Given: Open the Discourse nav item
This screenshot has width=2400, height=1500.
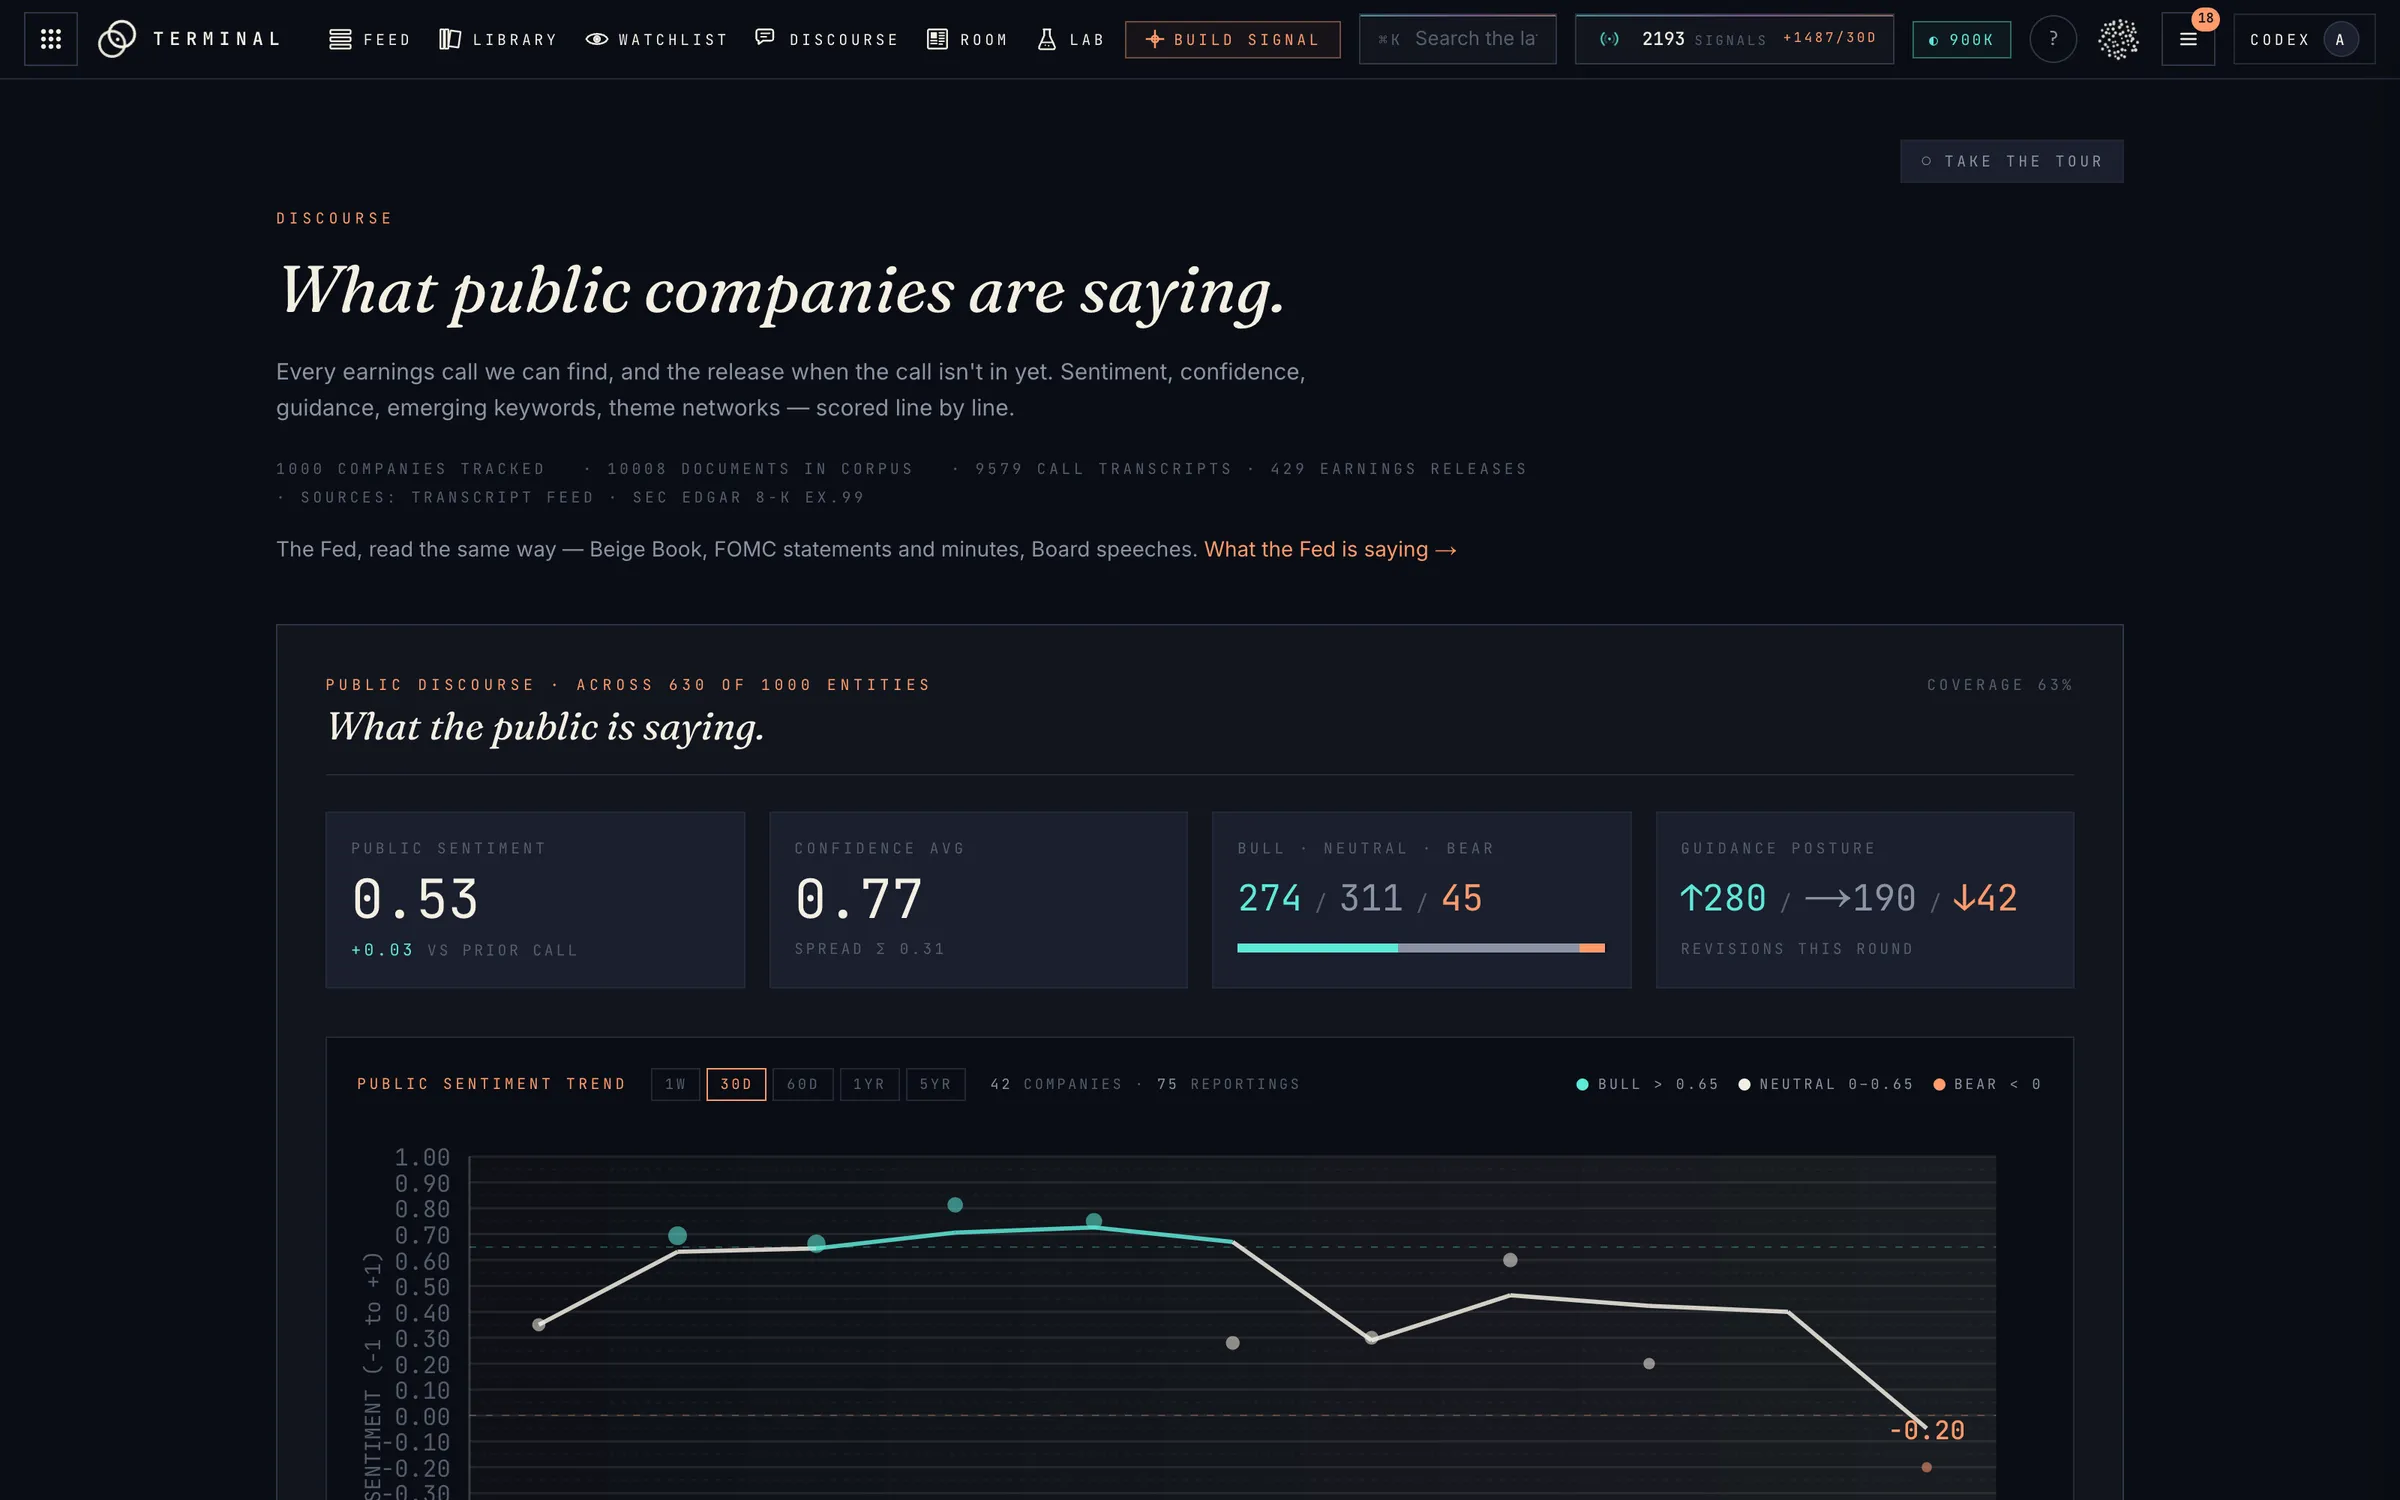Looking at the screenshot, I should pyautogui.click(x=826, y=39).
